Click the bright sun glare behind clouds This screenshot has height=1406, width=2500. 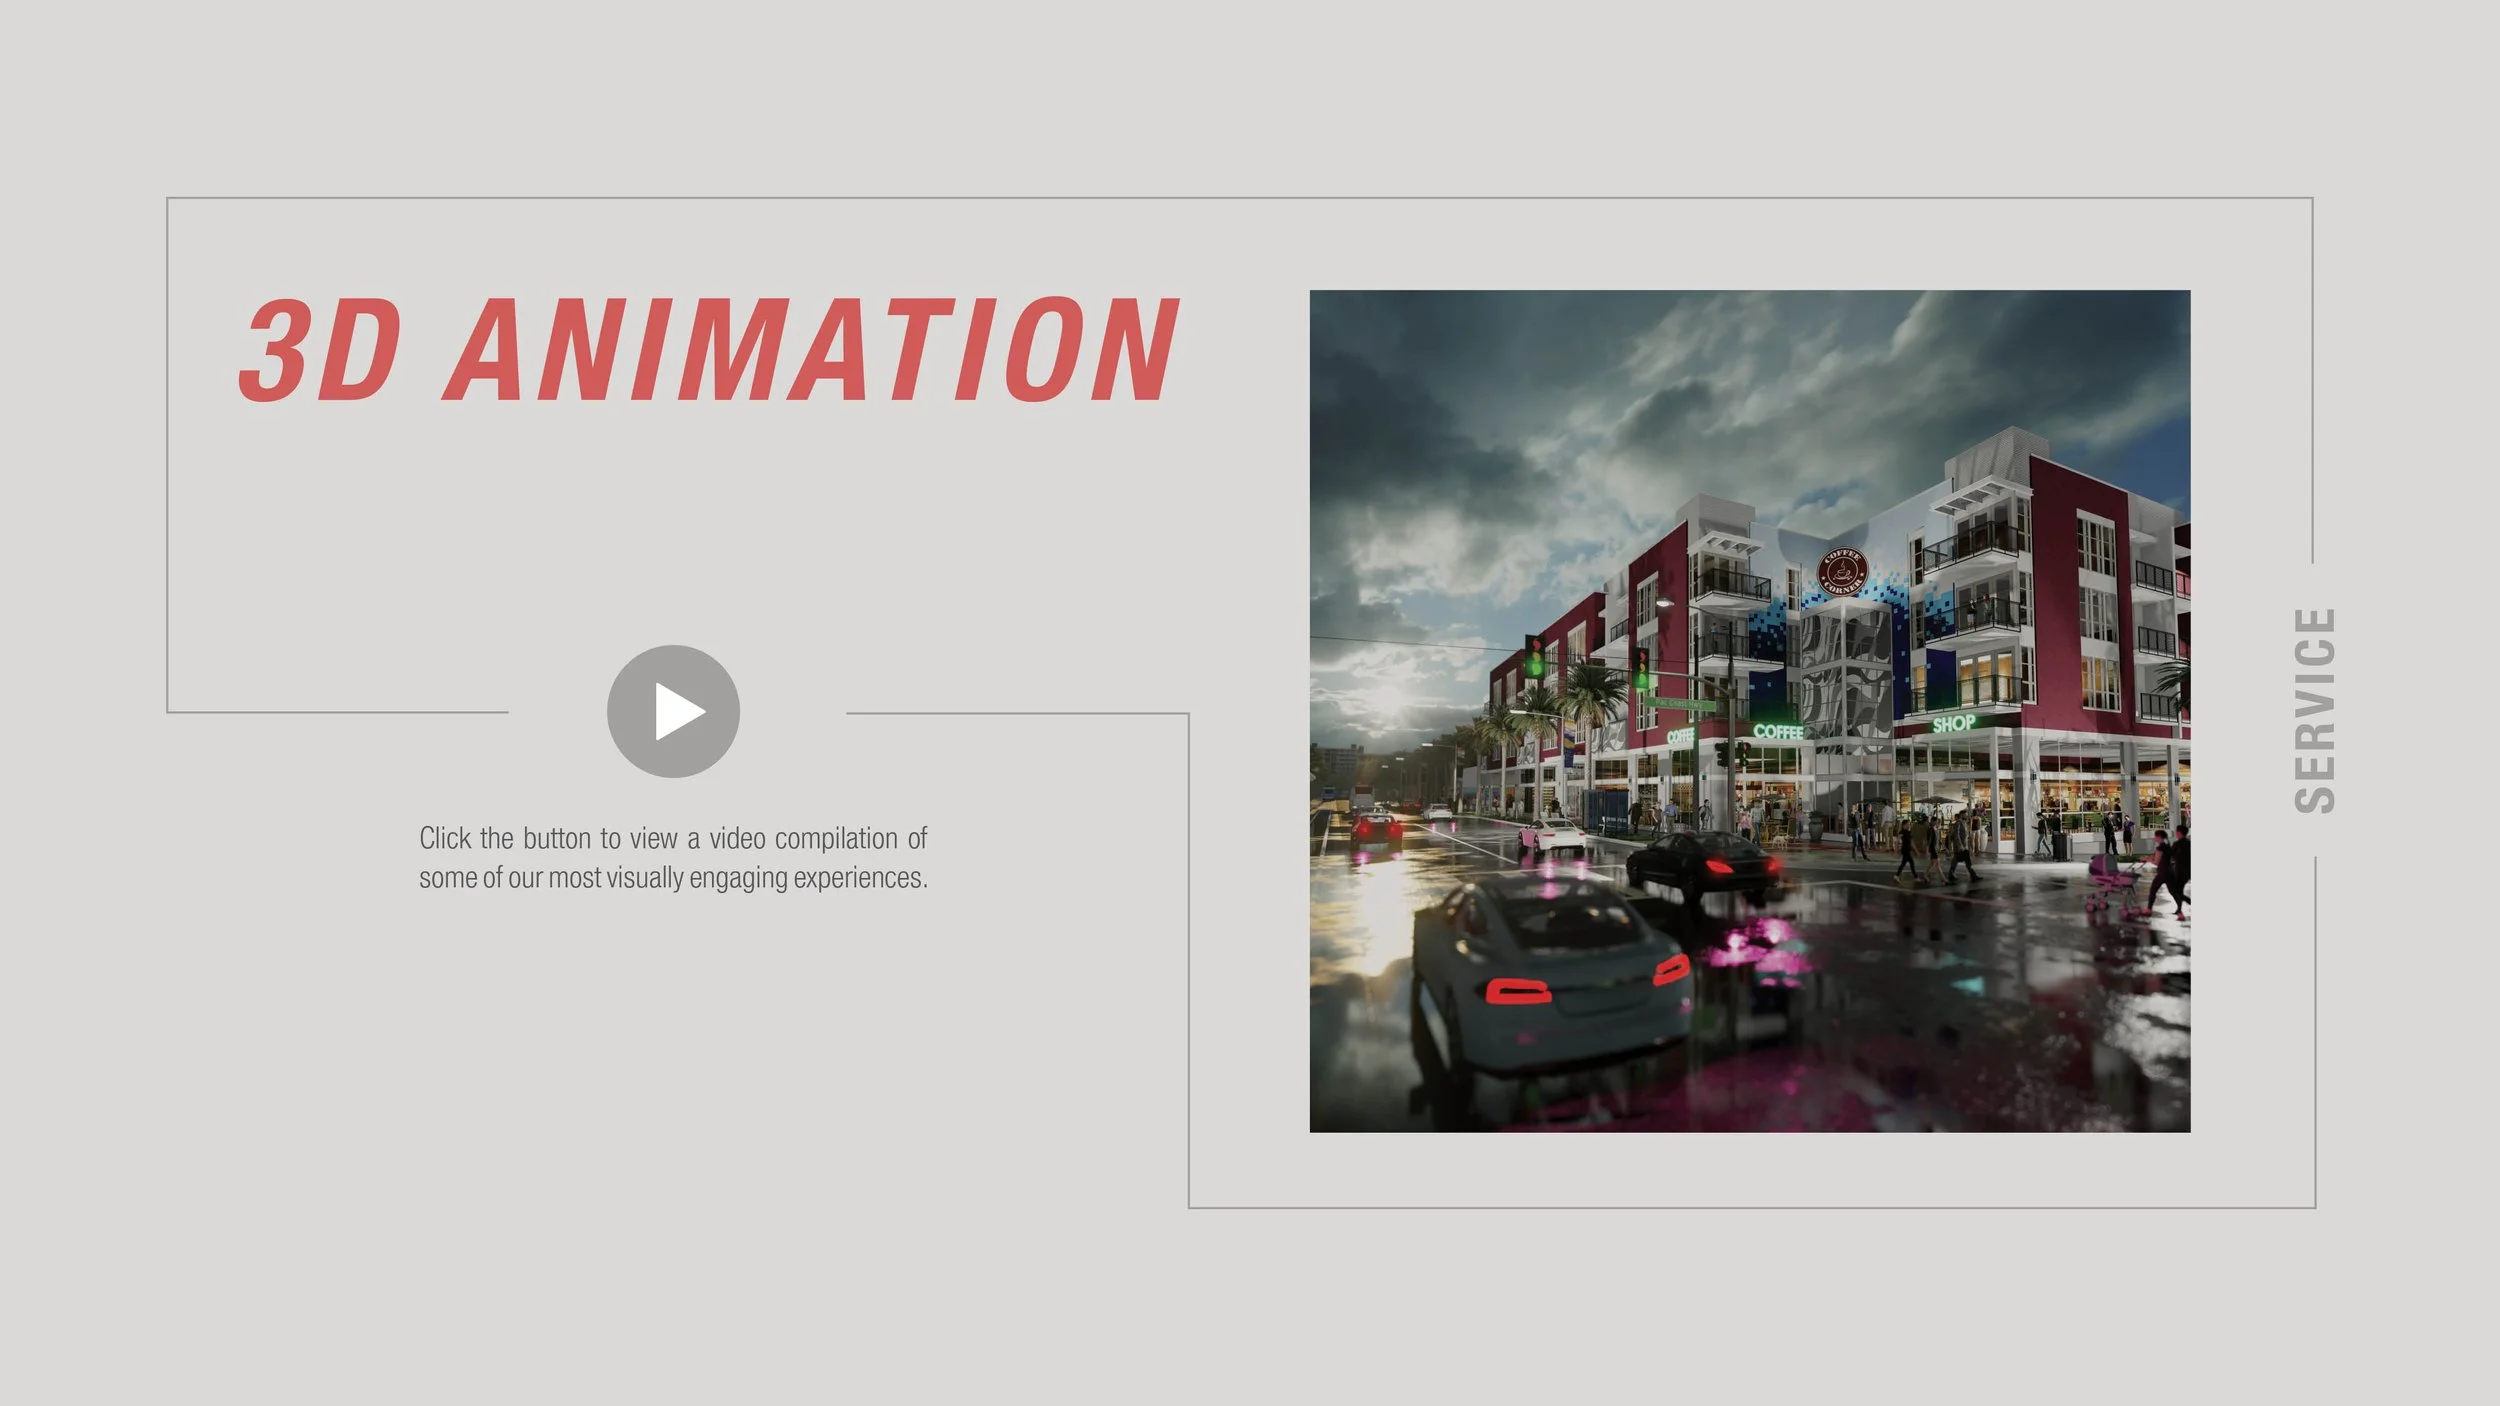click(x=1385, y=700)
